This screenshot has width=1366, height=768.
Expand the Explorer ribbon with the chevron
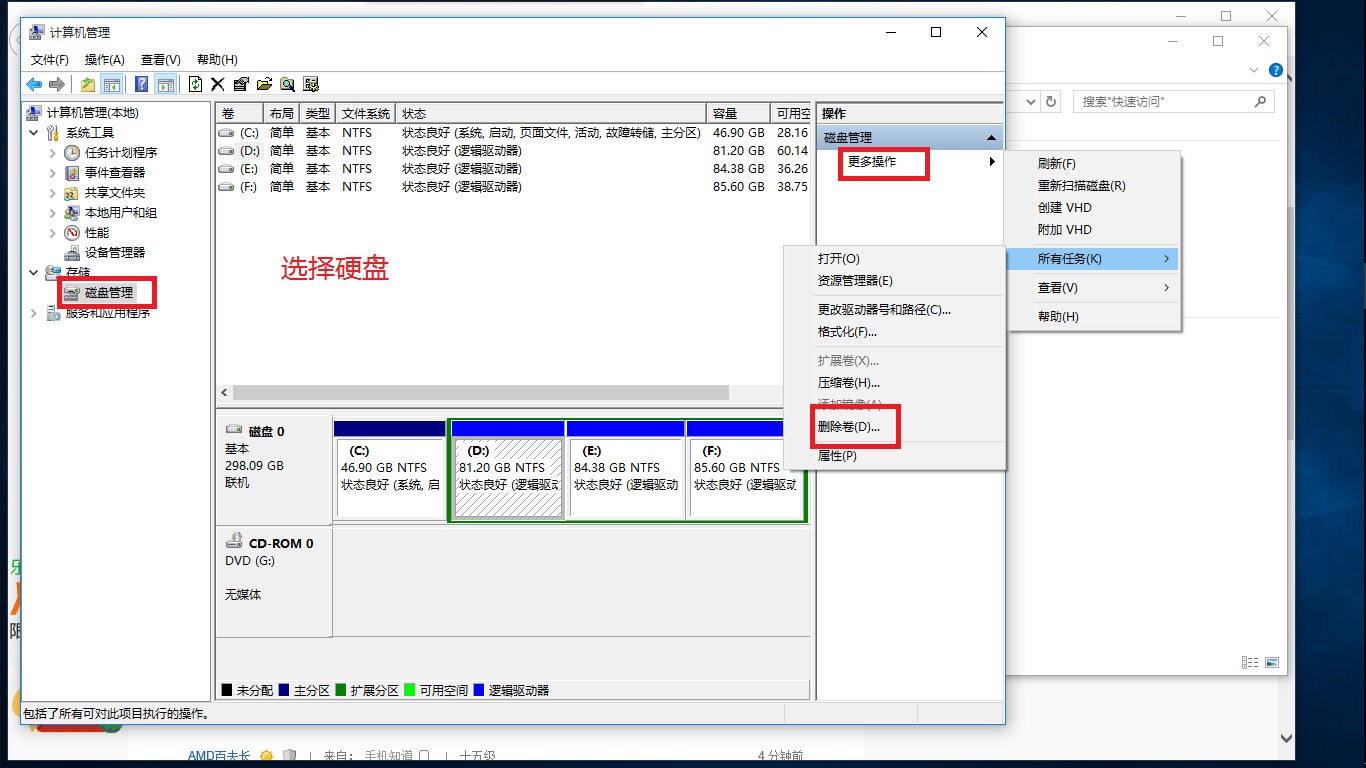click(x=1255, y=71)
